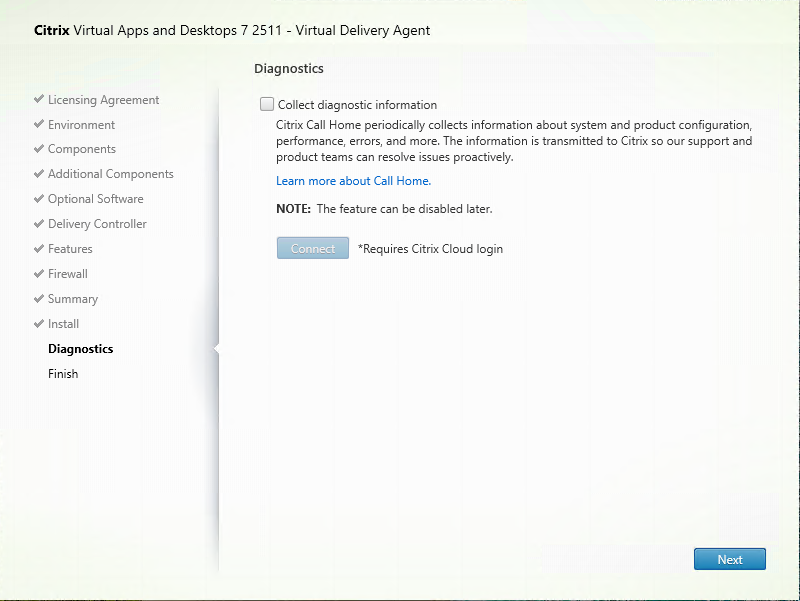Click the checkmark beside Firewall

(x=39, y=274)
